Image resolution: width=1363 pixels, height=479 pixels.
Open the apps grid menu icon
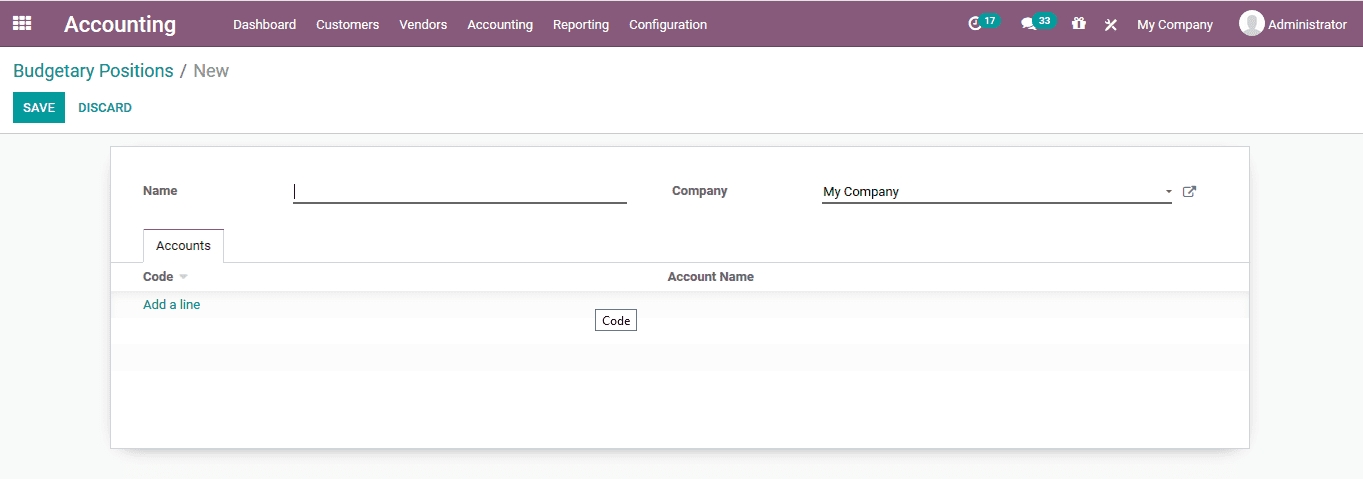click(x=22, y=24)
